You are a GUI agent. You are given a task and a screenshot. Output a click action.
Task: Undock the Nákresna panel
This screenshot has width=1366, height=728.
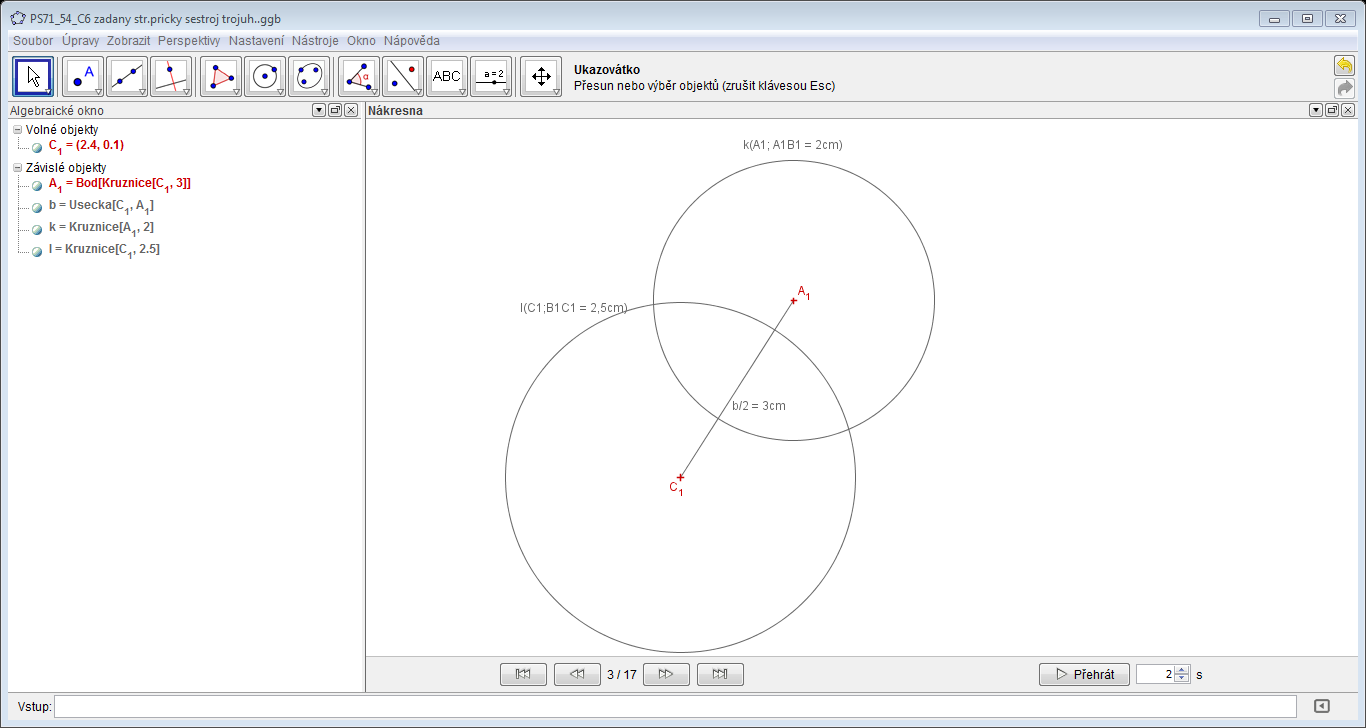click(x=1332, y=111)
